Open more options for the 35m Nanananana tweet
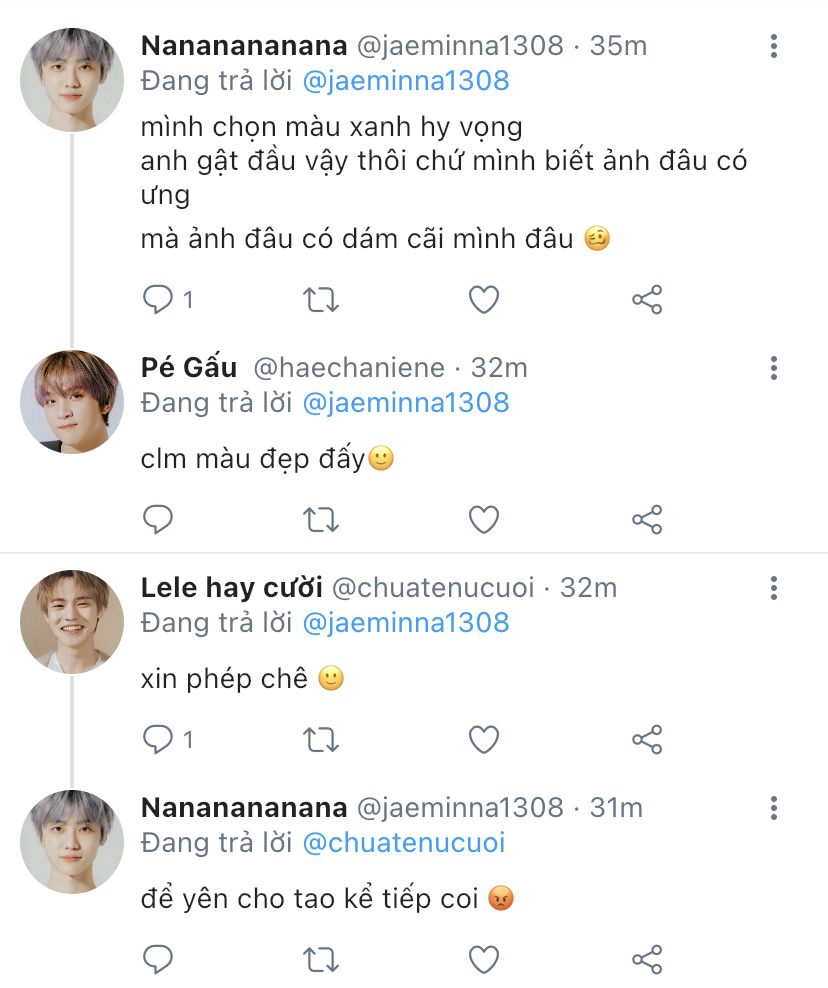The height and width of the screenshot is (988, 828). point(774,46)
